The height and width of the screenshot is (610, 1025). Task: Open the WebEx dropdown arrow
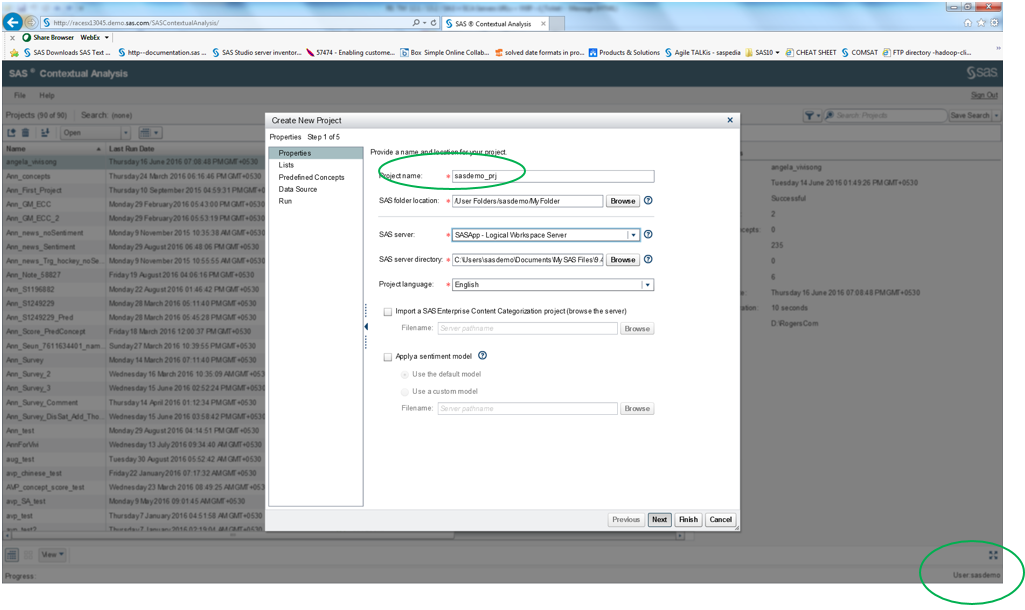point(107,38)
